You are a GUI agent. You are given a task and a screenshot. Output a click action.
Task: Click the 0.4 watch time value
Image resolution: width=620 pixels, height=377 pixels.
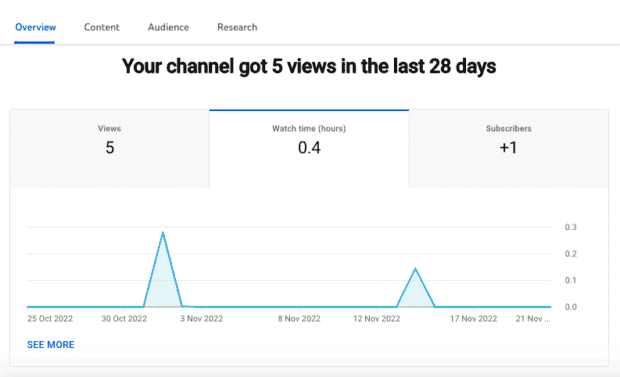[309, 148]
